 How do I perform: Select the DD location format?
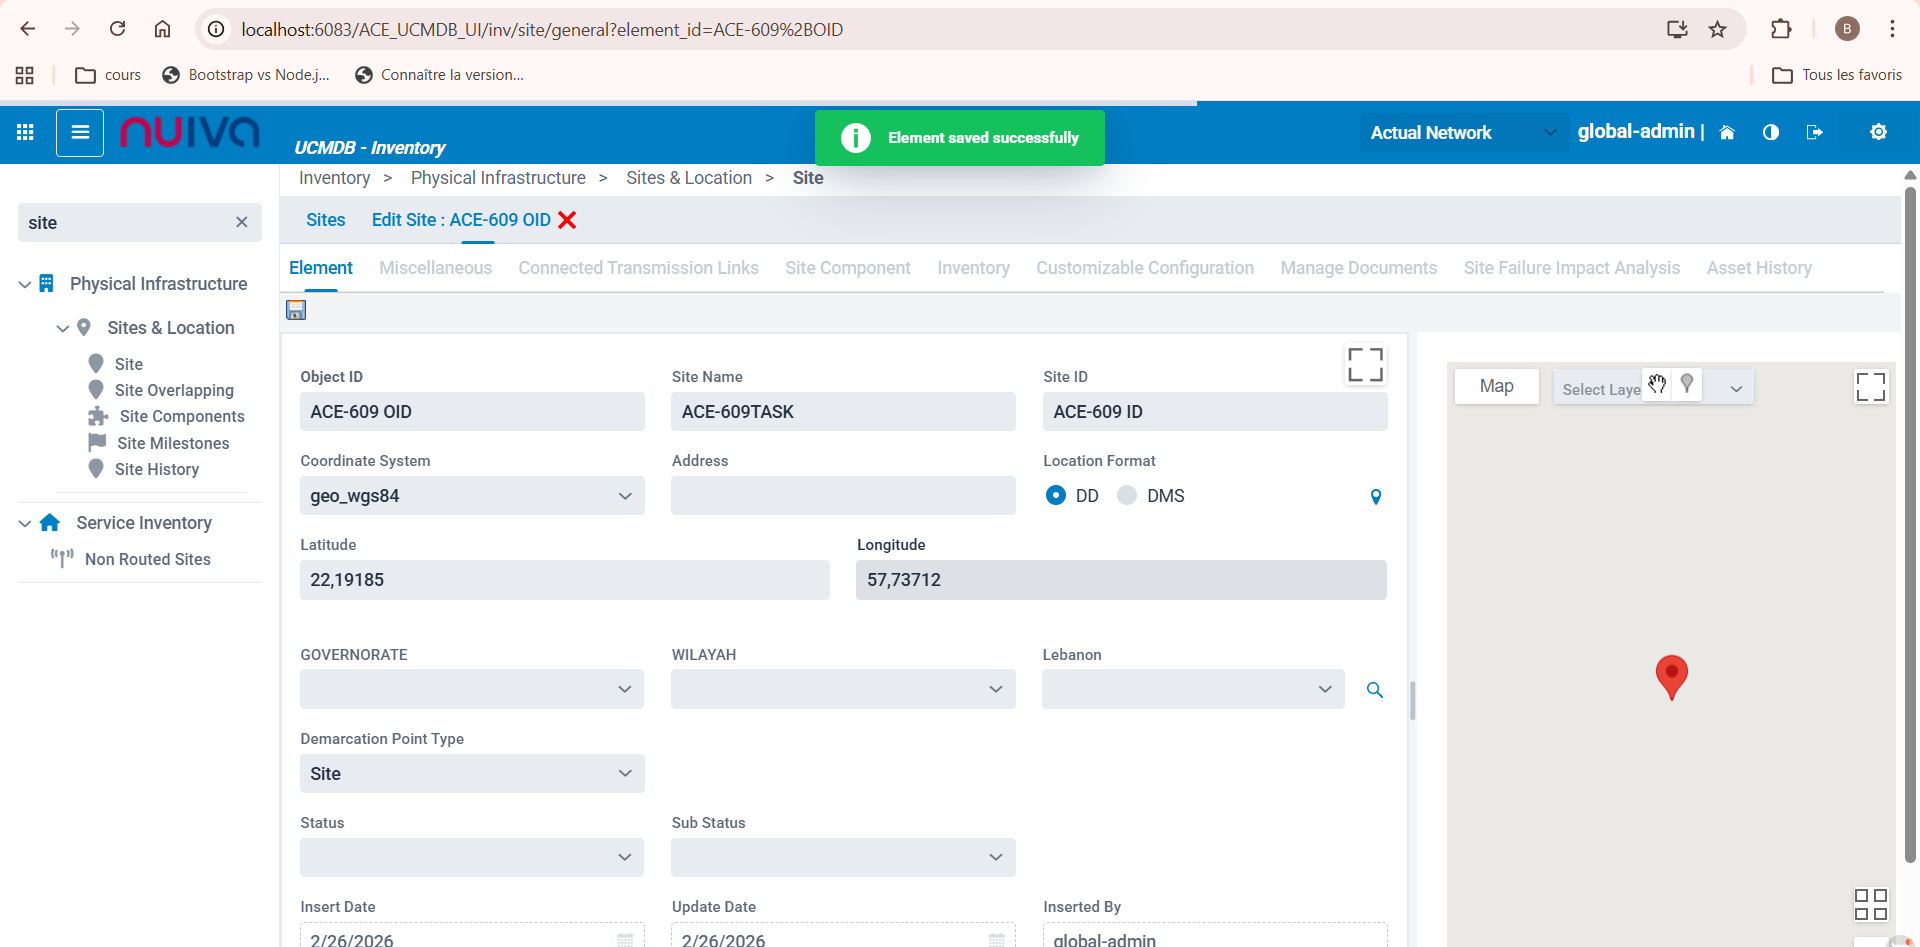1056,496
